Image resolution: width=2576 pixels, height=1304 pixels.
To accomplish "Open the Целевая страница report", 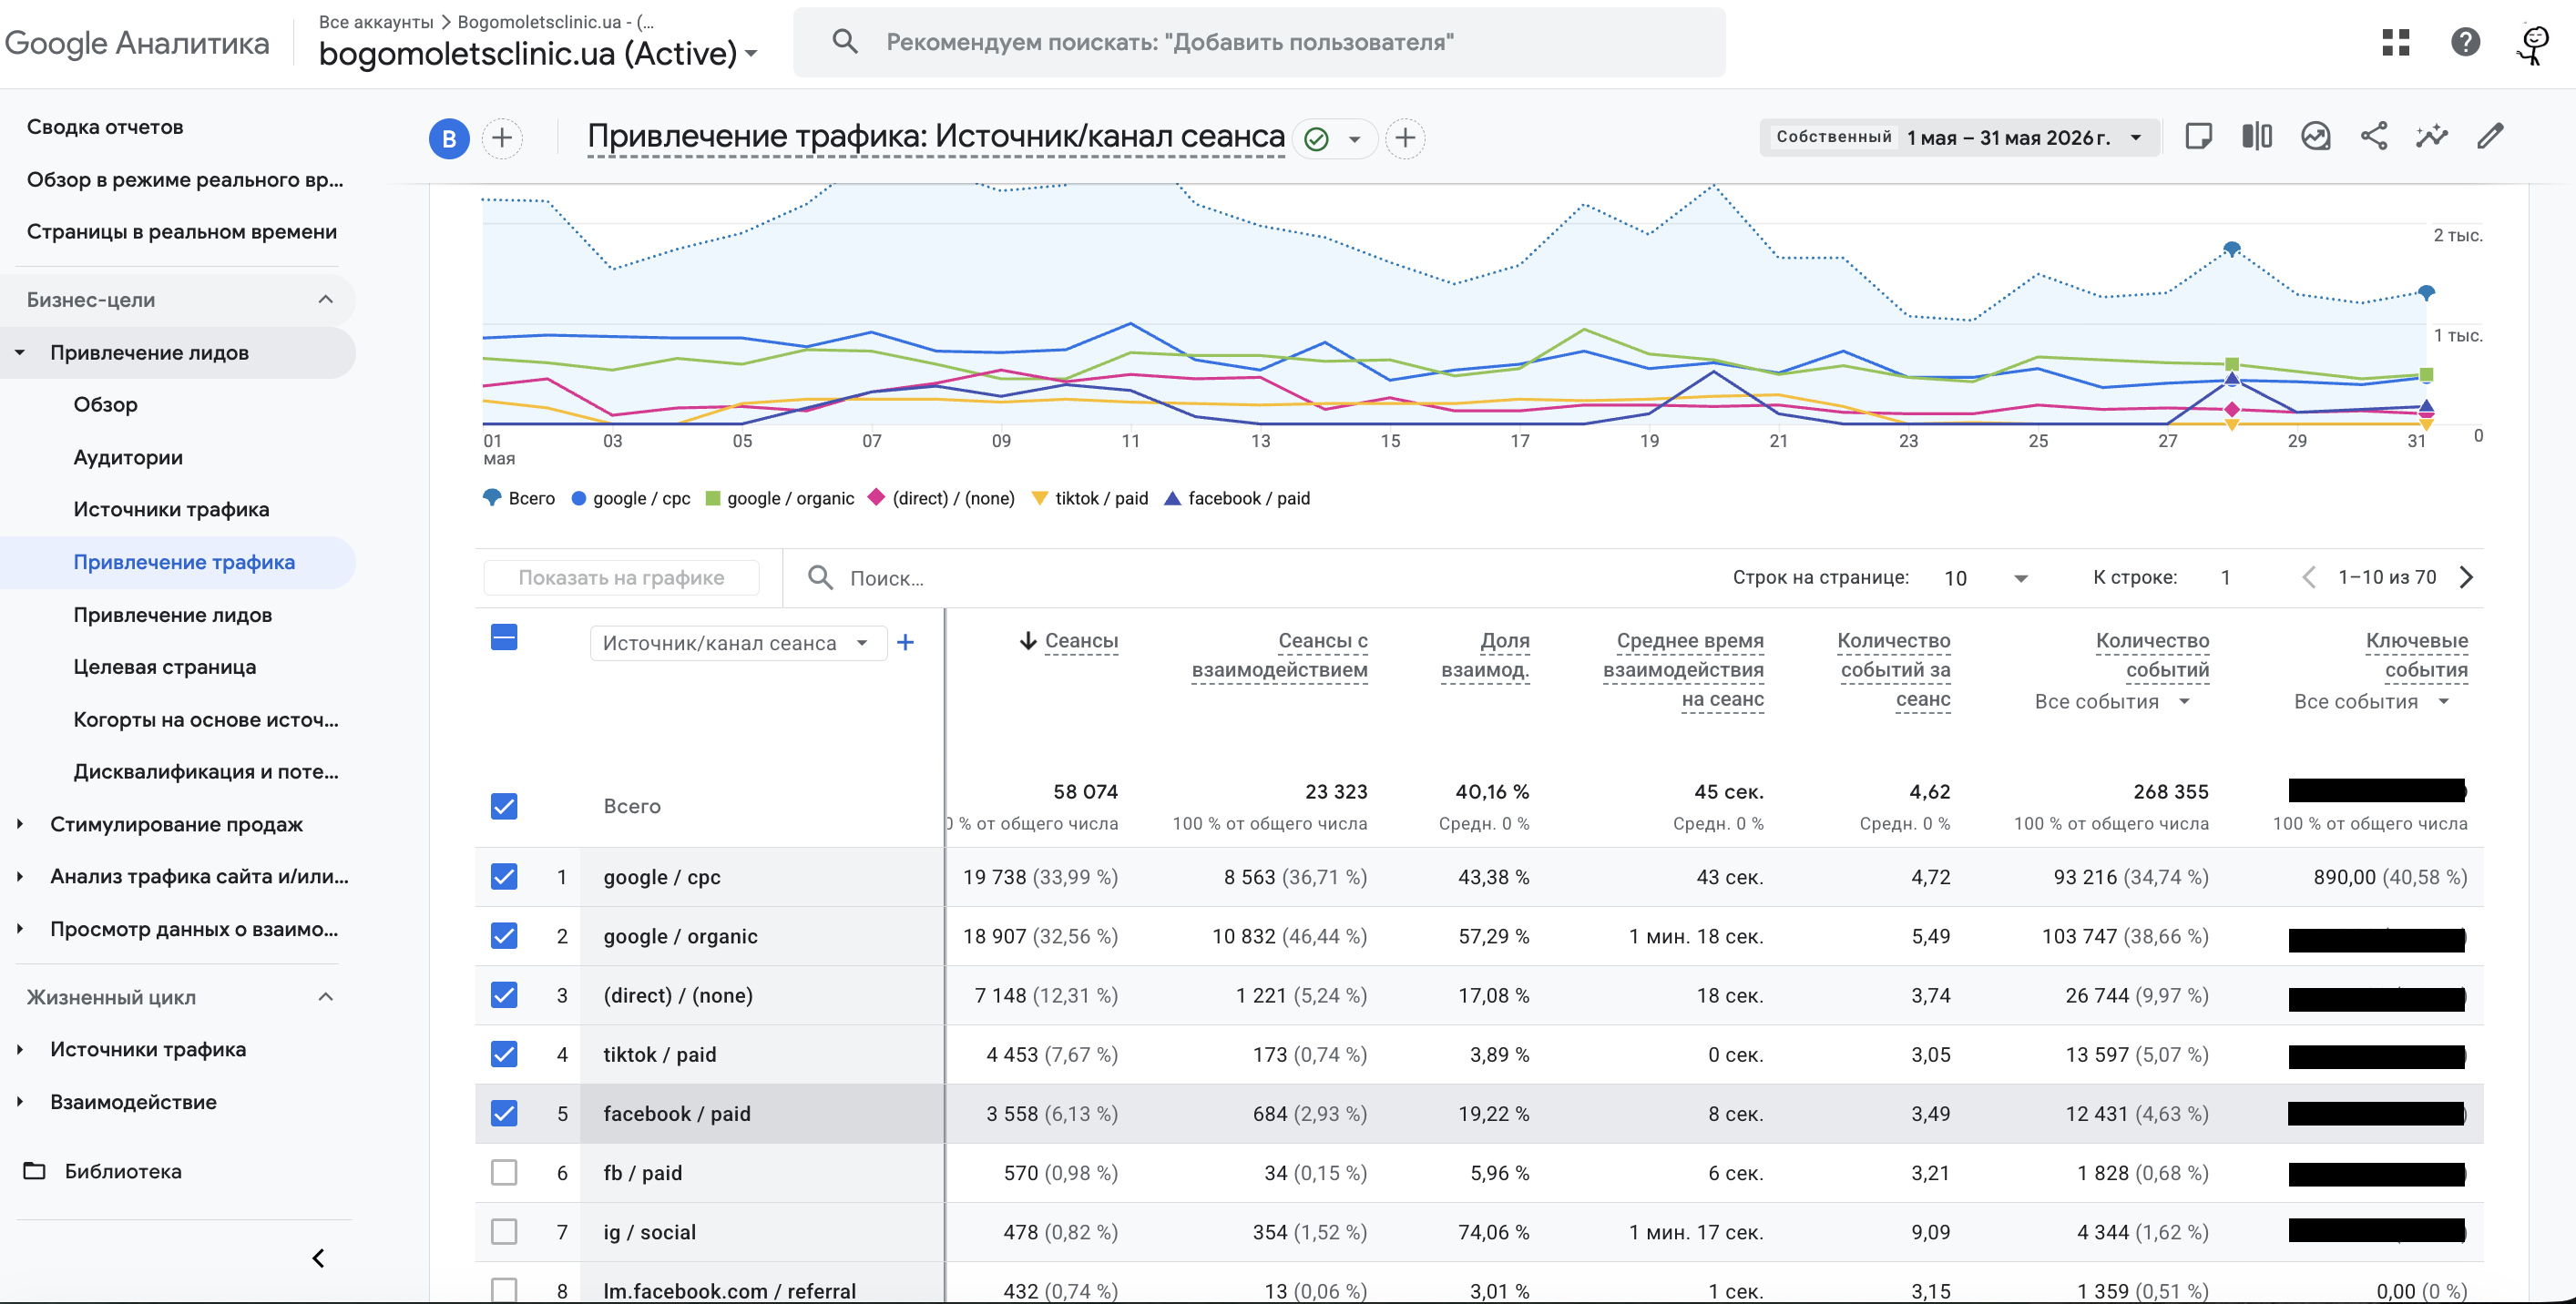I will pyautogui.click(x=164, y=667).
